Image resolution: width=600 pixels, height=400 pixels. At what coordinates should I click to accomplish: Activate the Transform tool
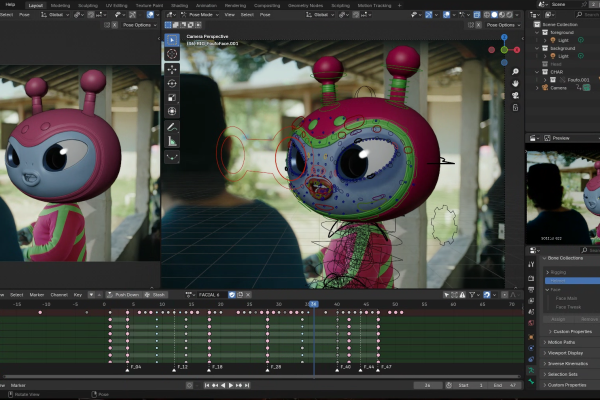pos(172,111)
